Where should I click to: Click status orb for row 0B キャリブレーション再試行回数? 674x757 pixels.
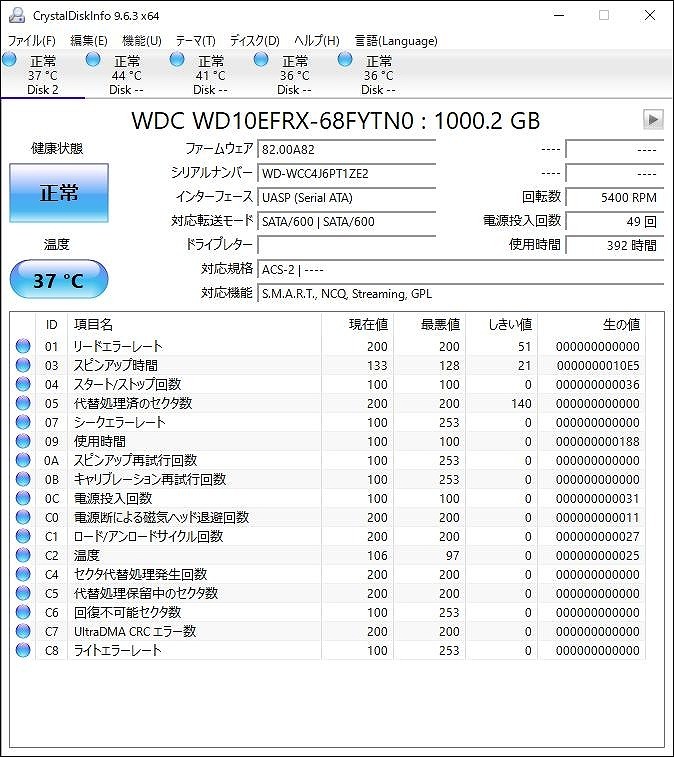(x=23, y=479)
